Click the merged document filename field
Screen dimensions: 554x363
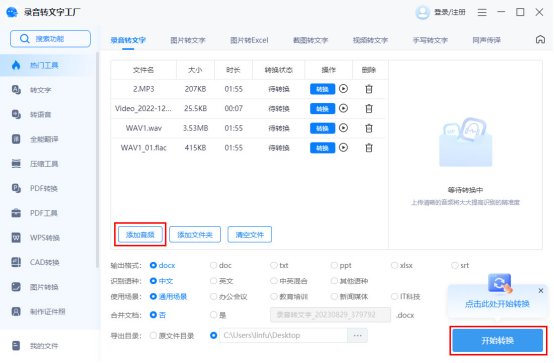330,315
